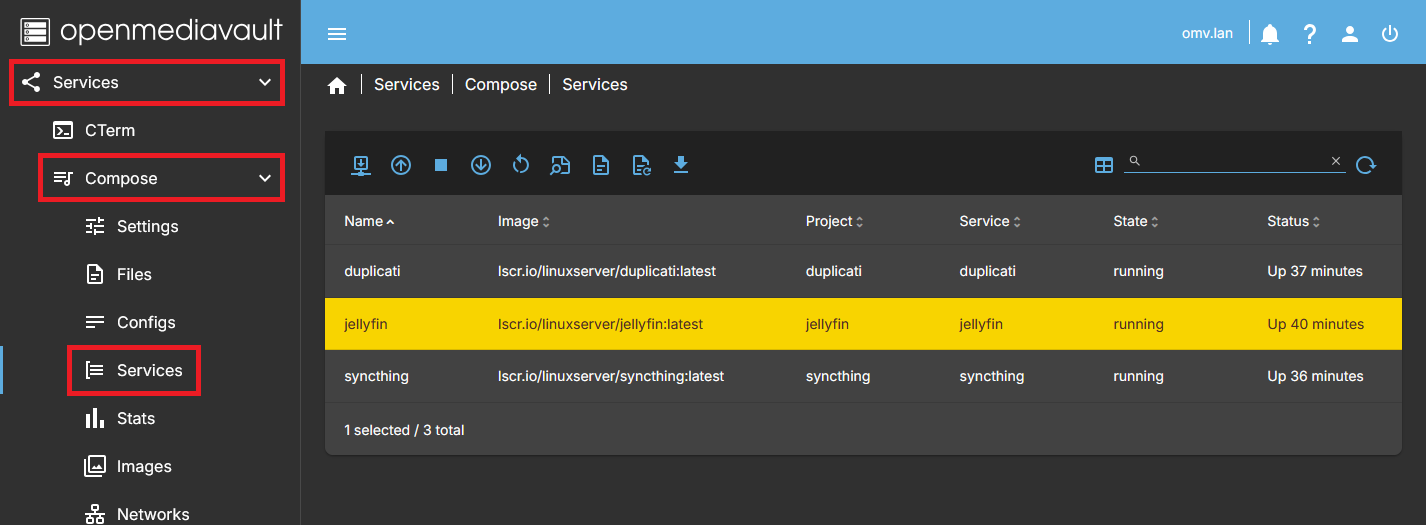
Task: Sort the table by Status column
Action: 1293,221
